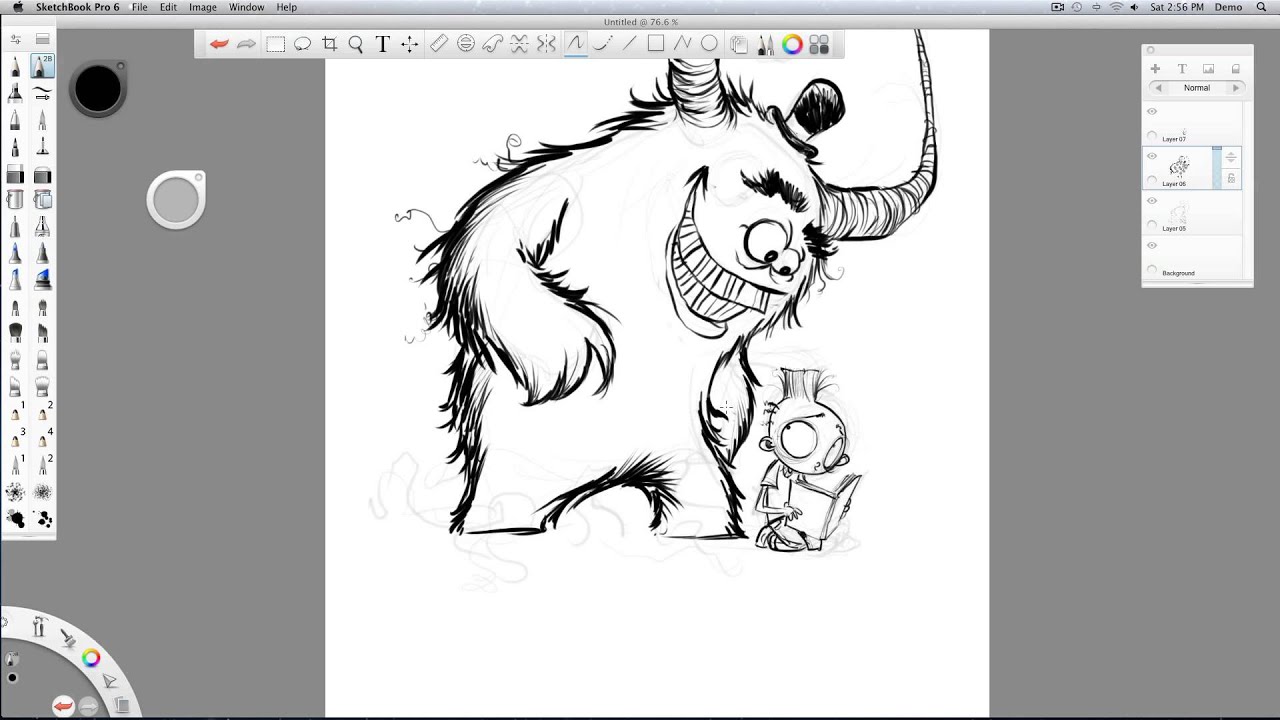Open the Image menu

coord(203,7)
